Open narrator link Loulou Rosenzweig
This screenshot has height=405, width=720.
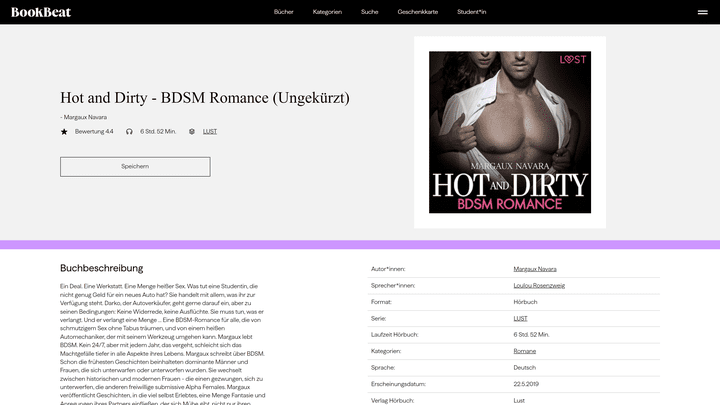[539, 286]
